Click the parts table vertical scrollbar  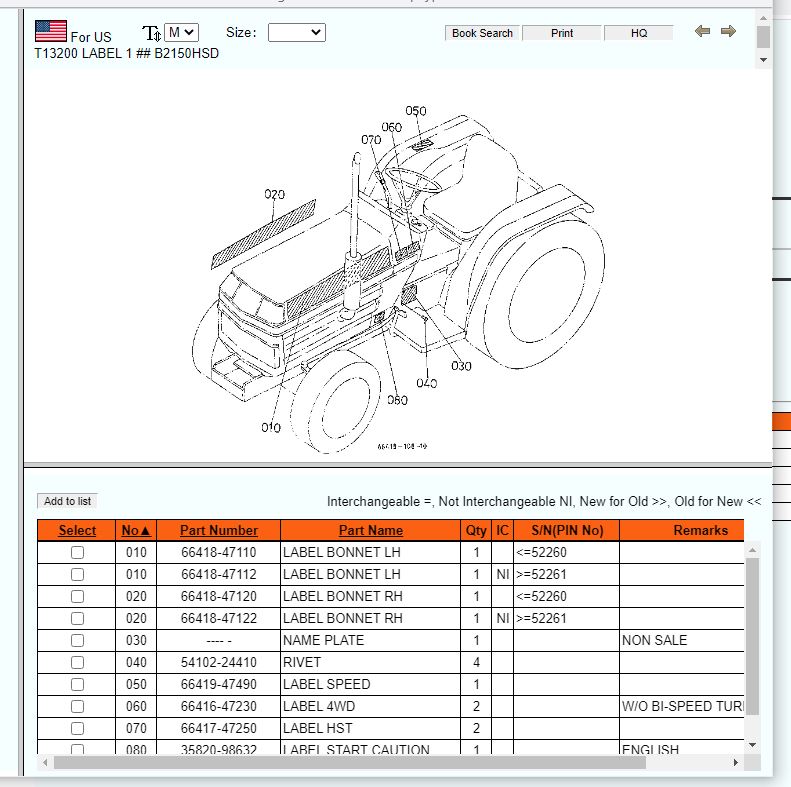tap(752, 637)
